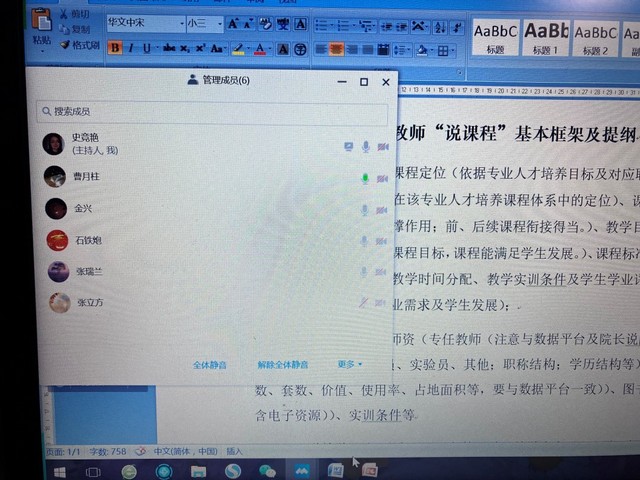This screenshot has width=640, height=480.
Task: Toggle microphone for 曹月柱
Action: point(365,178)
